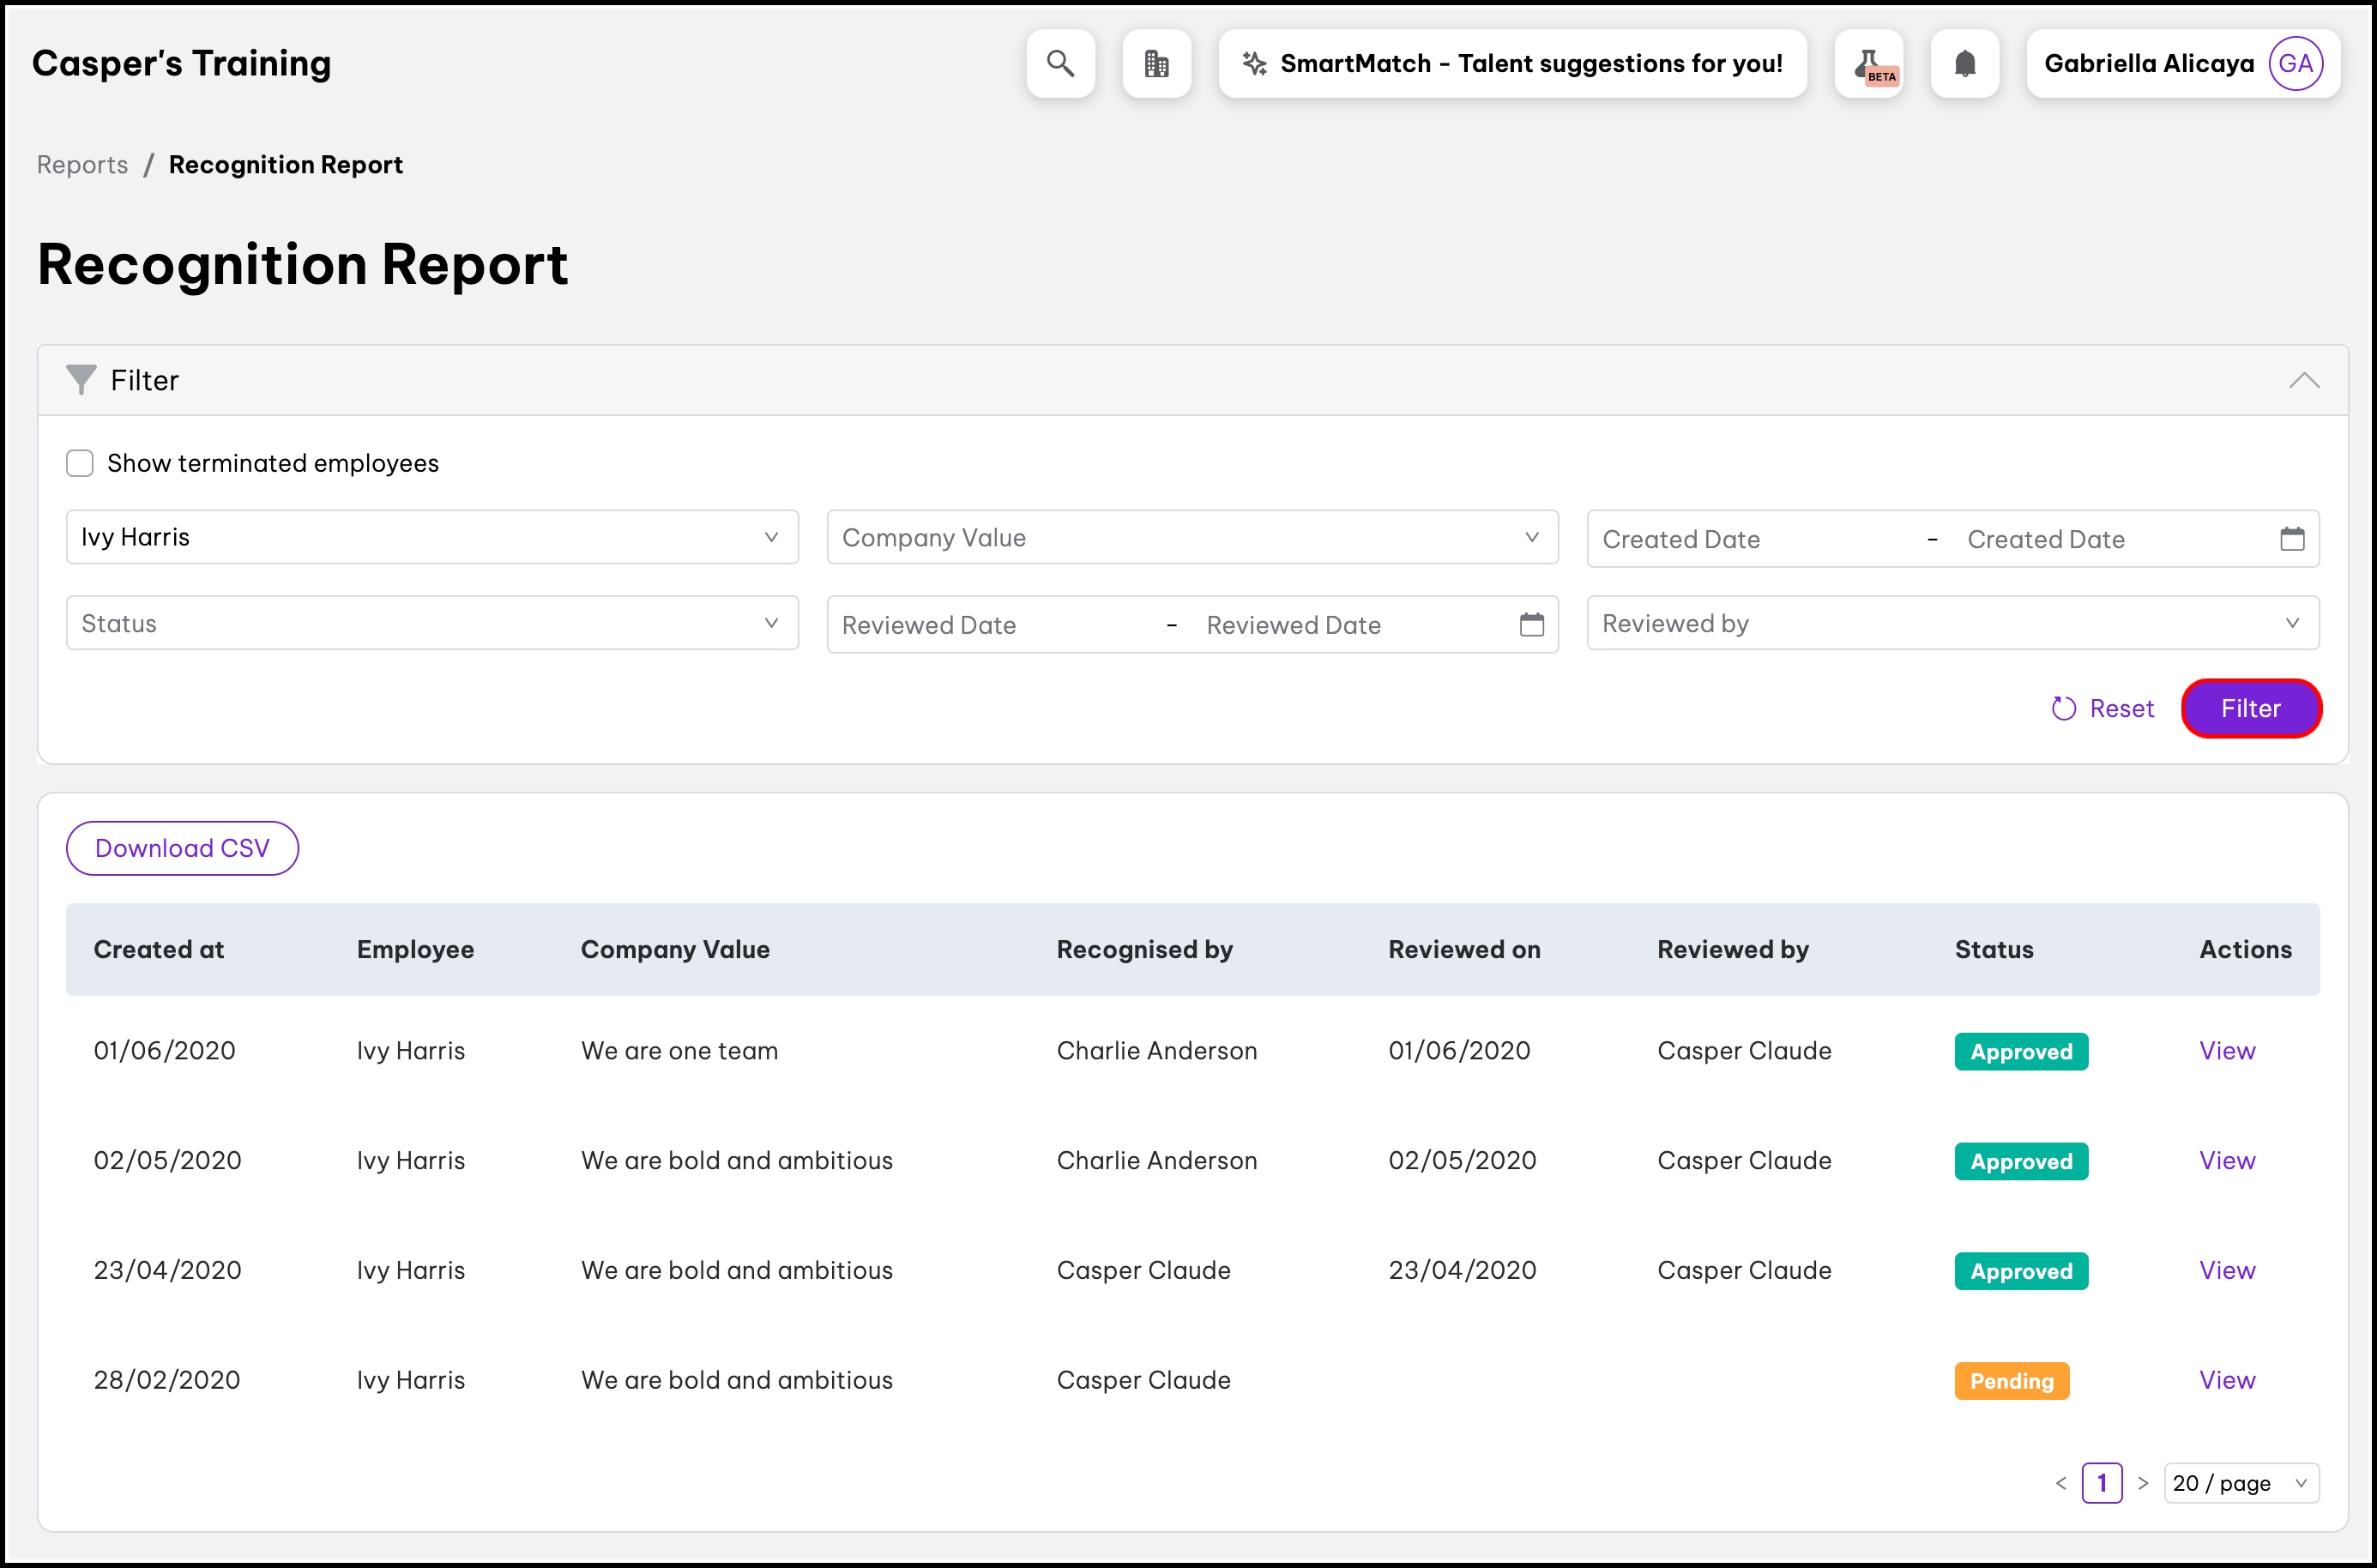The width and height of the screenshot is (2377, 1568).
Task: Collapse the Filter panel chevron
Action: tap(2303, 380)
